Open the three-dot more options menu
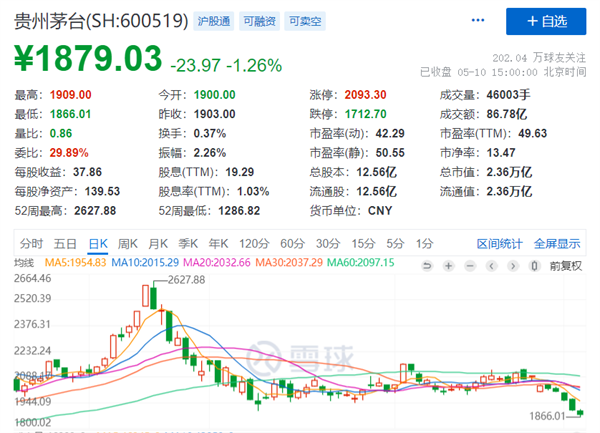 click(478, 20)
